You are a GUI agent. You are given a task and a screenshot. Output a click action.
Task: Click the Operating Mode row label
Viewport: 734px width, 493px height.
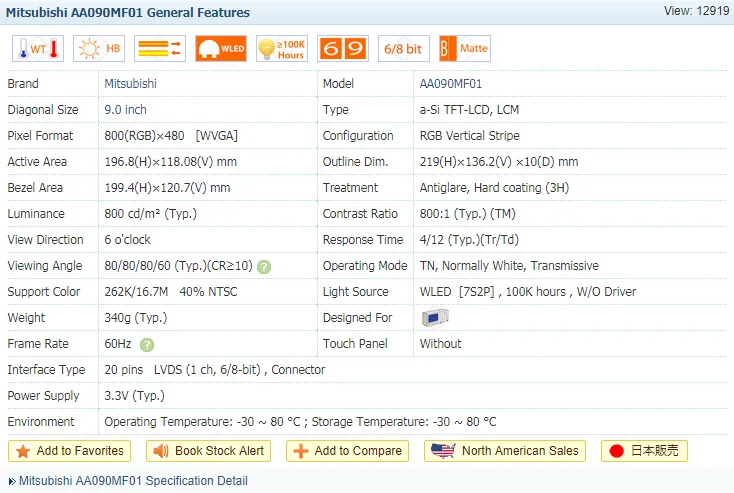(x=365, y=266)
